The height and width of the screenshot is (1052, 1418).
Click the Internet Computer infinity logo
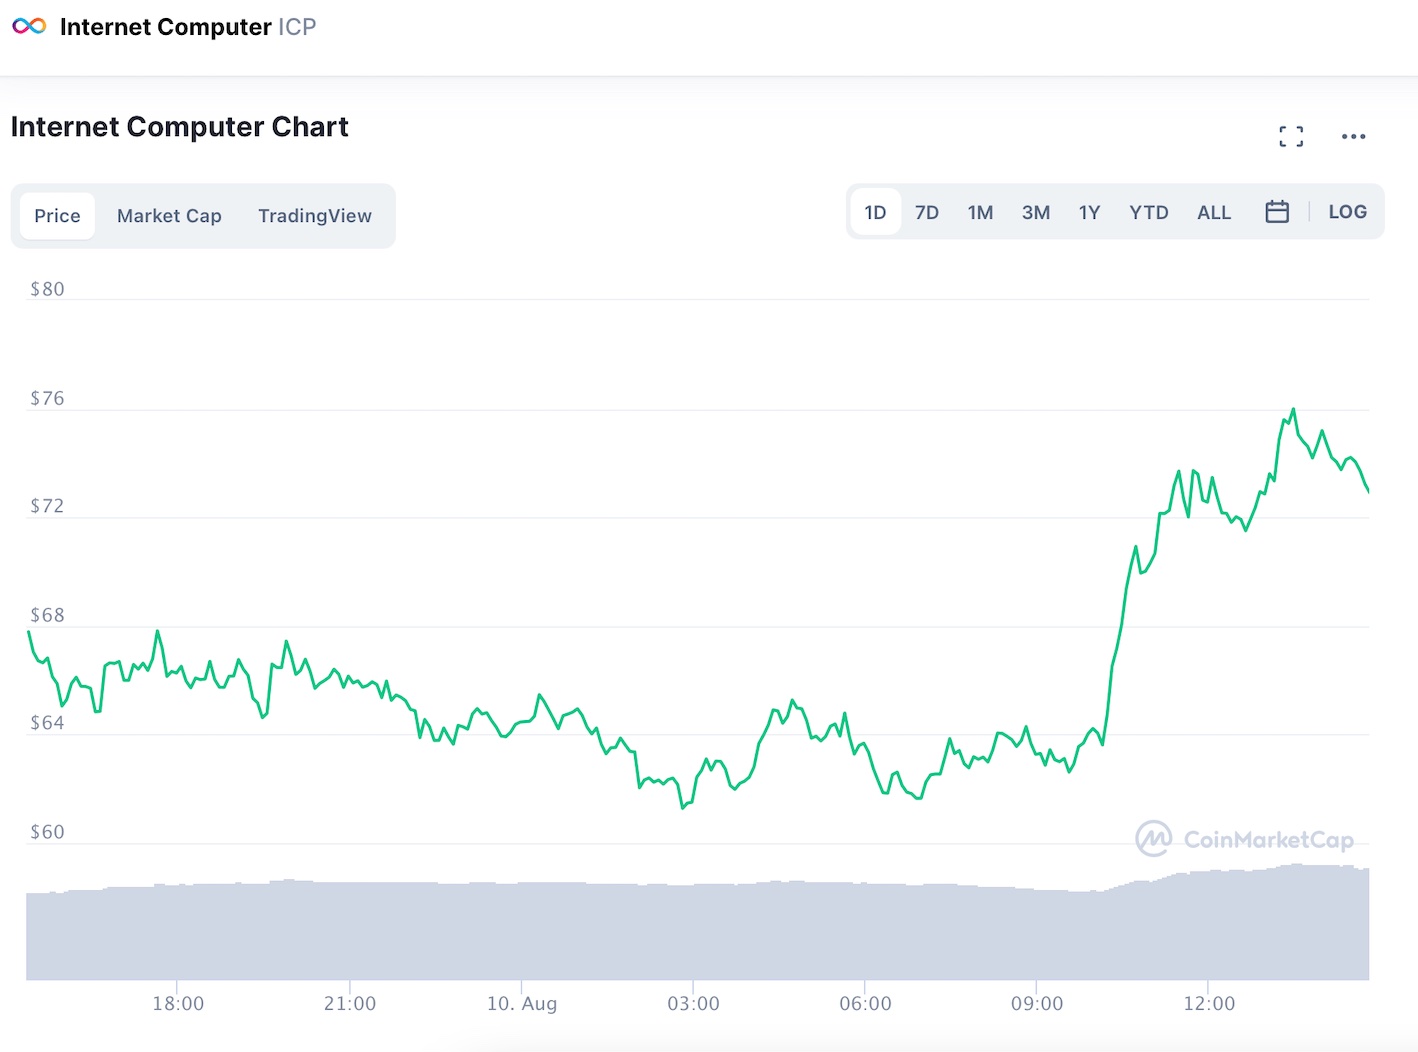[29, 26]
